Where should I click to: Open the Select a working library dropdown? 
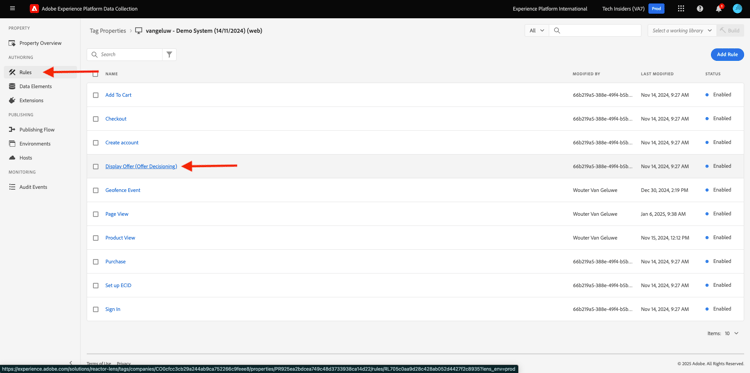point(682,30)
